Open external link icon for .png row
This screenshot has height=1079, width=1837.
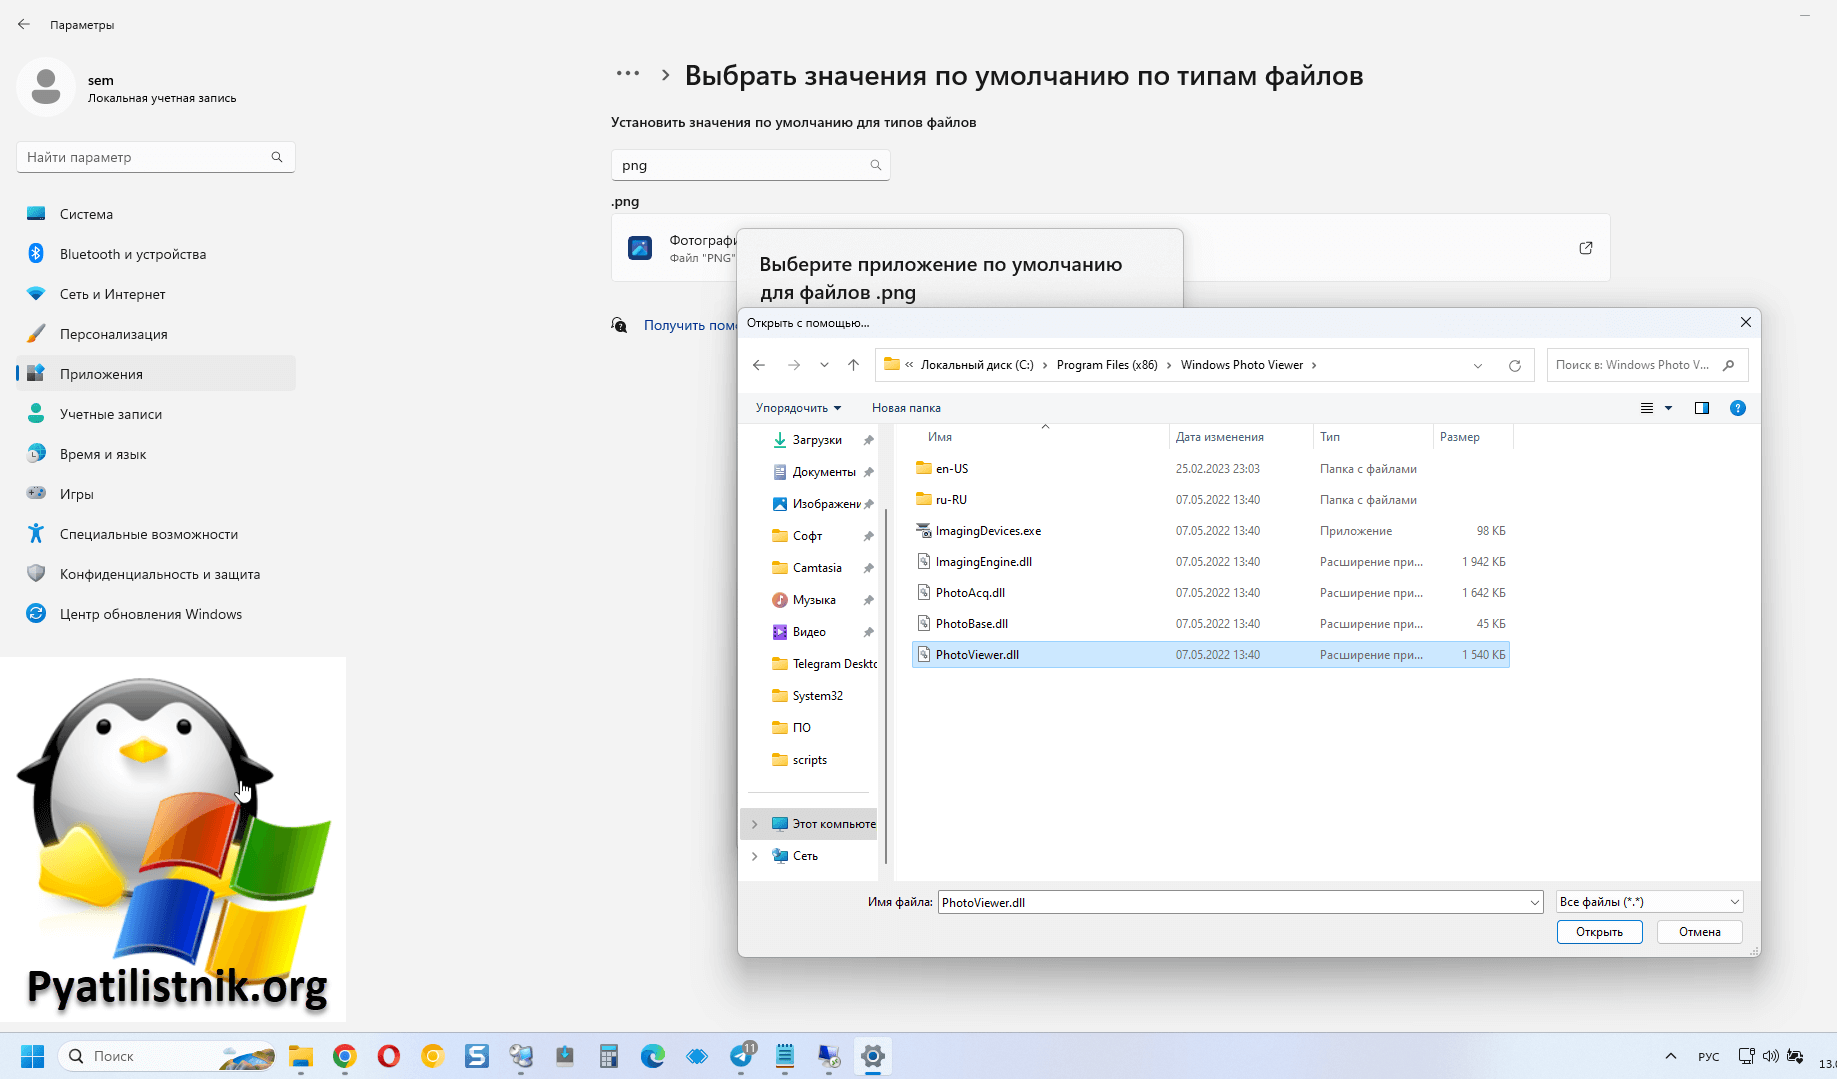(1585, 248)
